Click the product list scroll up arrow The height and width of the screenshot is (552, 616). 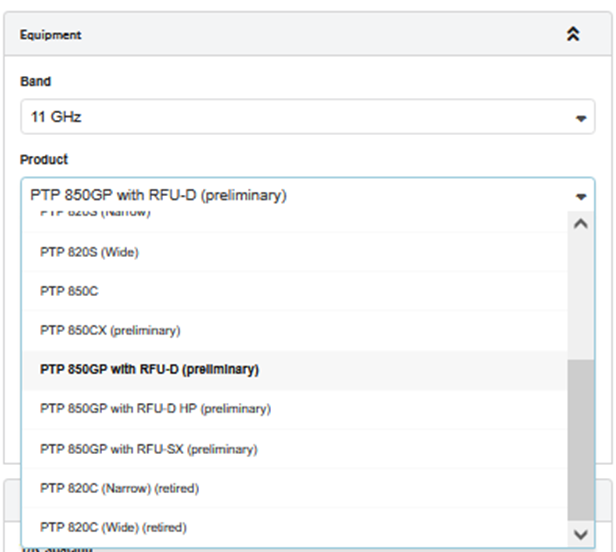click(x=580, y=224)
